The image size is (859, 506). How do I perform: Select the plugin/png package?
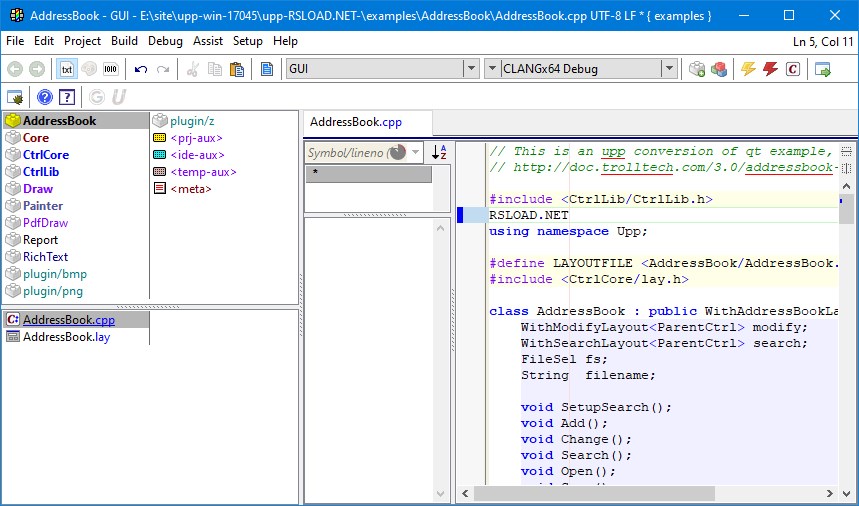click(53, 291)
